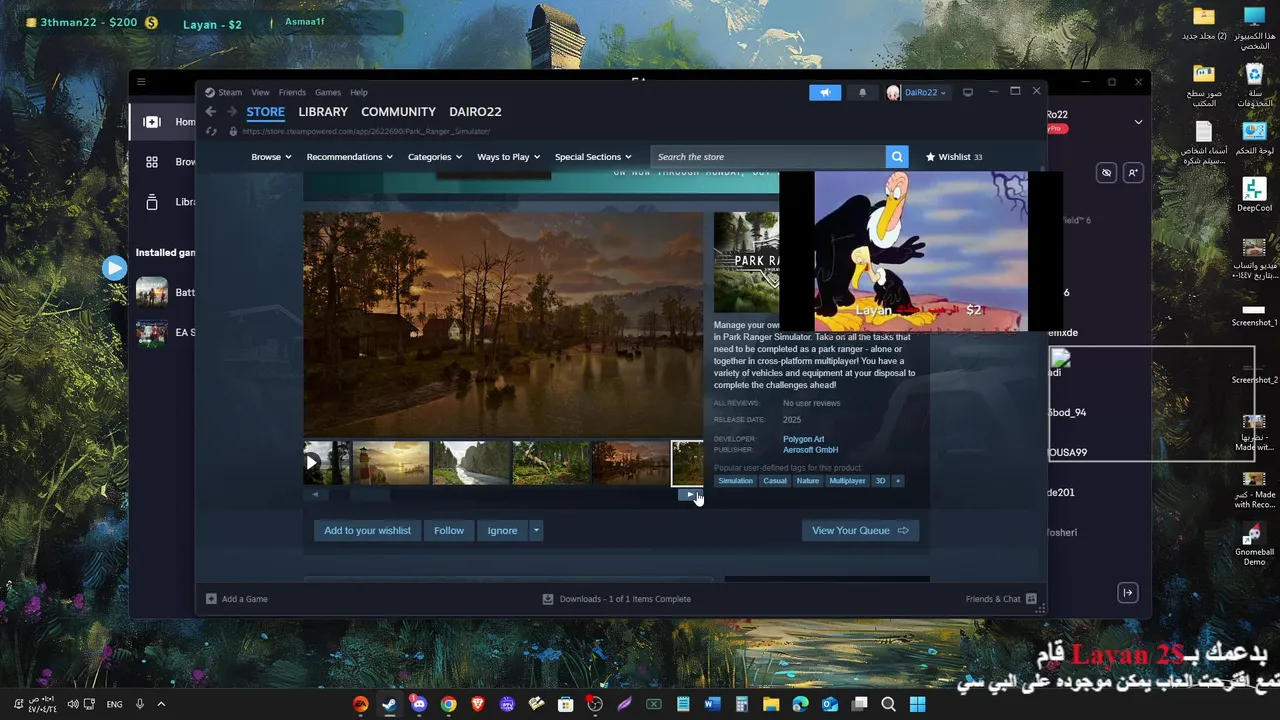Open Gnomeball Demo desktop shortcut
The width and height of the screenshot is (1280, 720).
click(x=1254, y=545)
